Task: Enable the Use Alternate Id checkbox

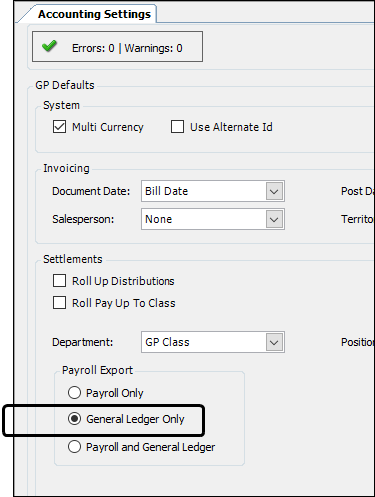Action: click(177, 127)
